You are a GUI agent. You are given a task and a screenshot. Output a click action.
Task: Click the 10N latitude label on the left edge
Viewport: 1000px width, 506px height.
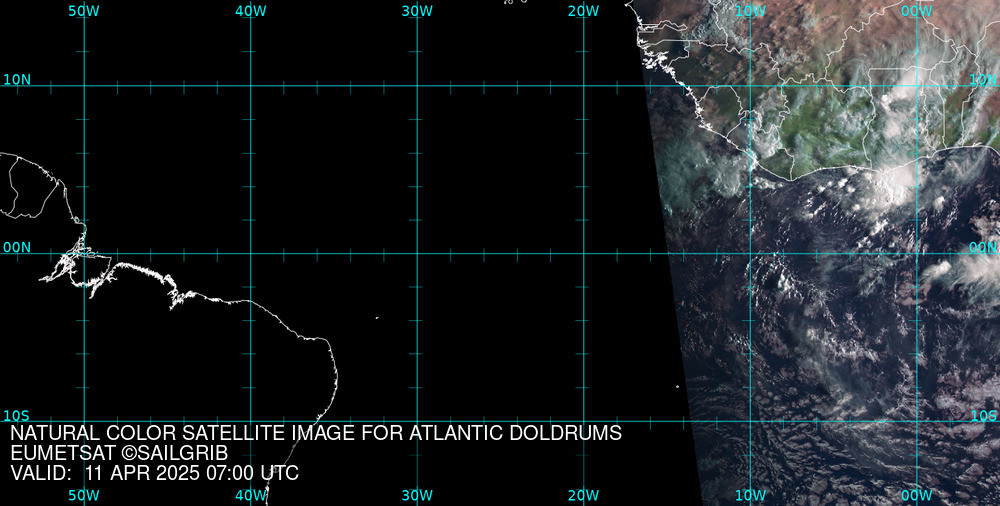pos(17,80)
